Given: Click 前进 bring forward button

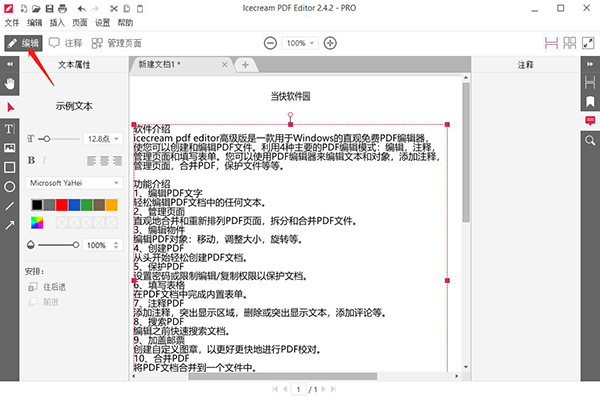Looking at the screenshot, I should tap(44, 302).
